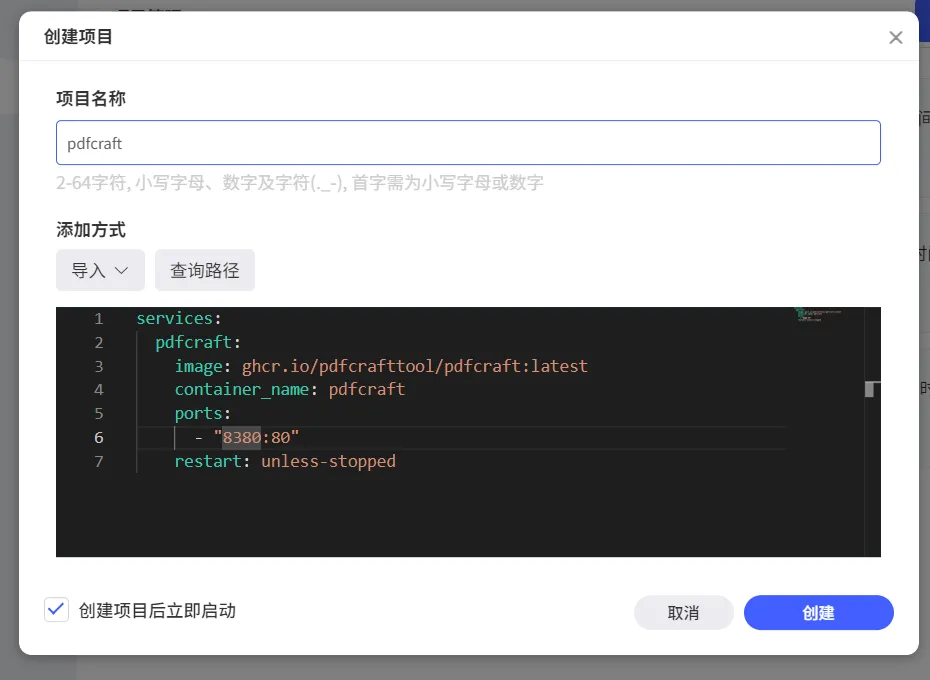Click the 'ports:' line in editor

tap(202, 414)
